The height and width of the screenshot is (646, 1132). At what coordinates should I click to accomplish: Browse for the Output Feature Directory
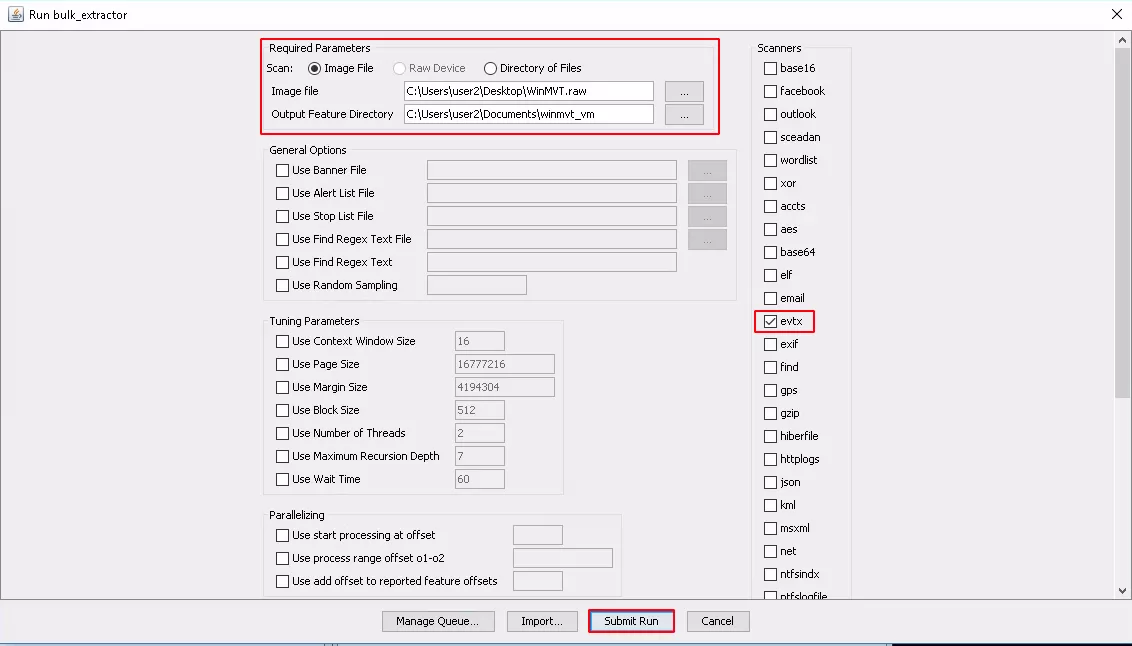point(684,115)
